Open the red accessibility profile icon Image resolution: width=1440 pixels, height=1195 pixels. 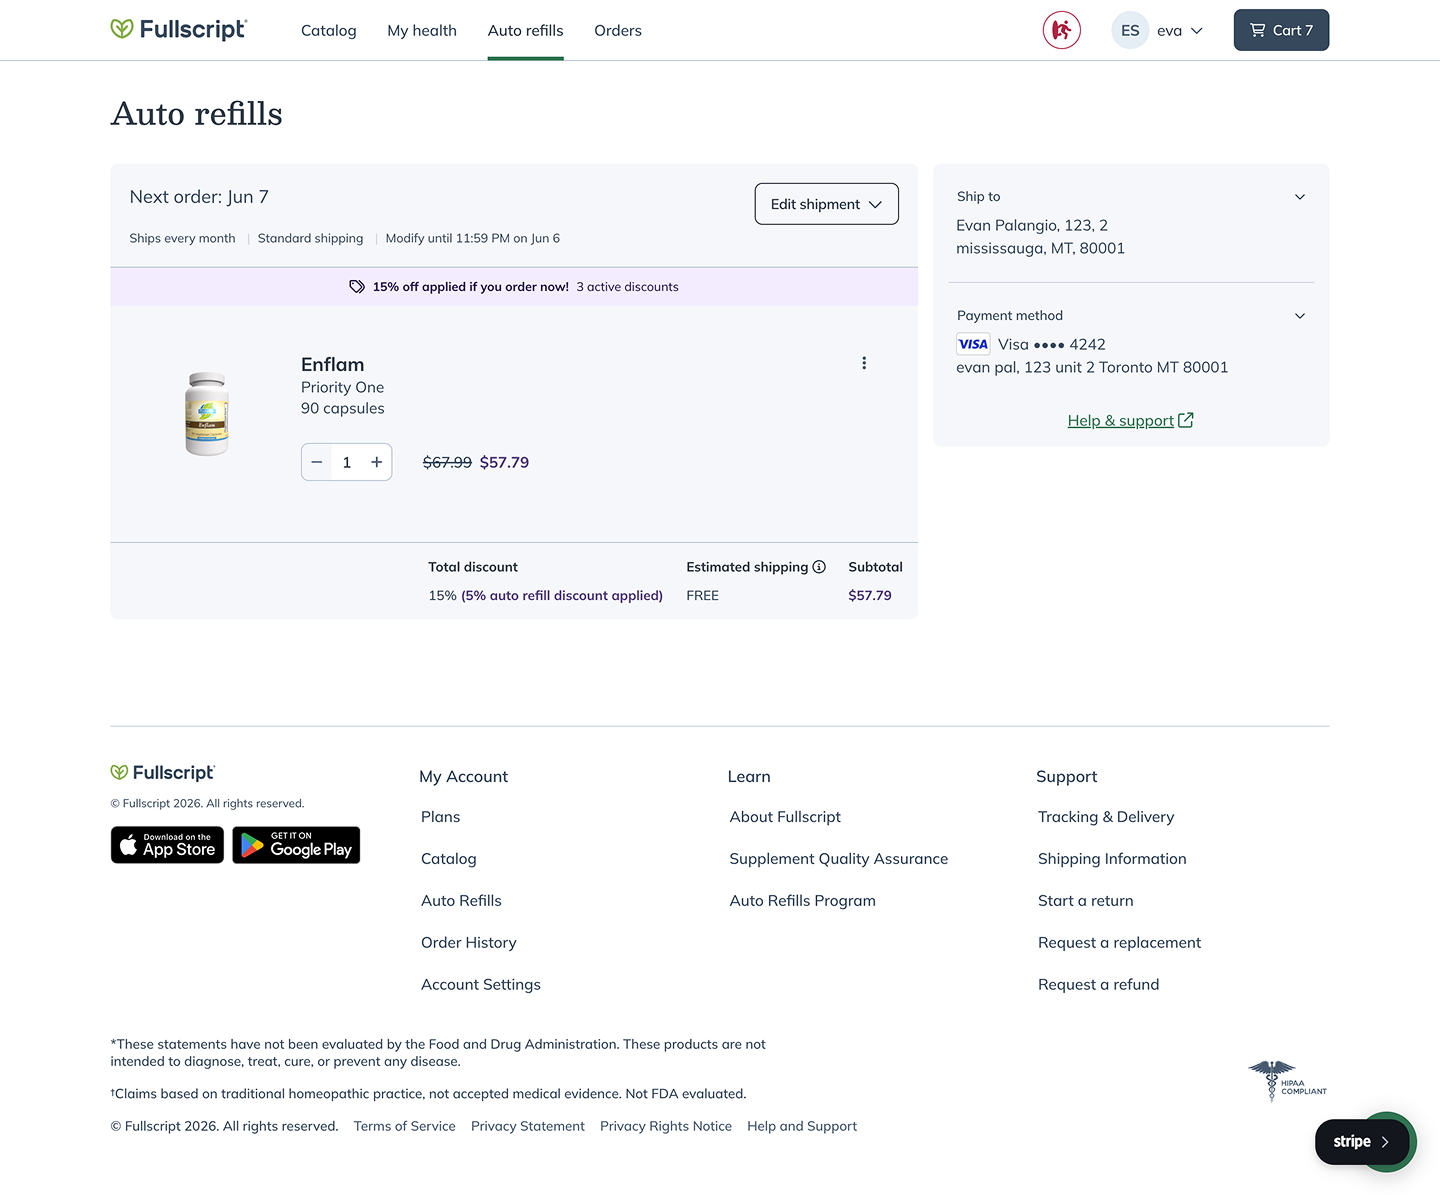point(1062,30)
